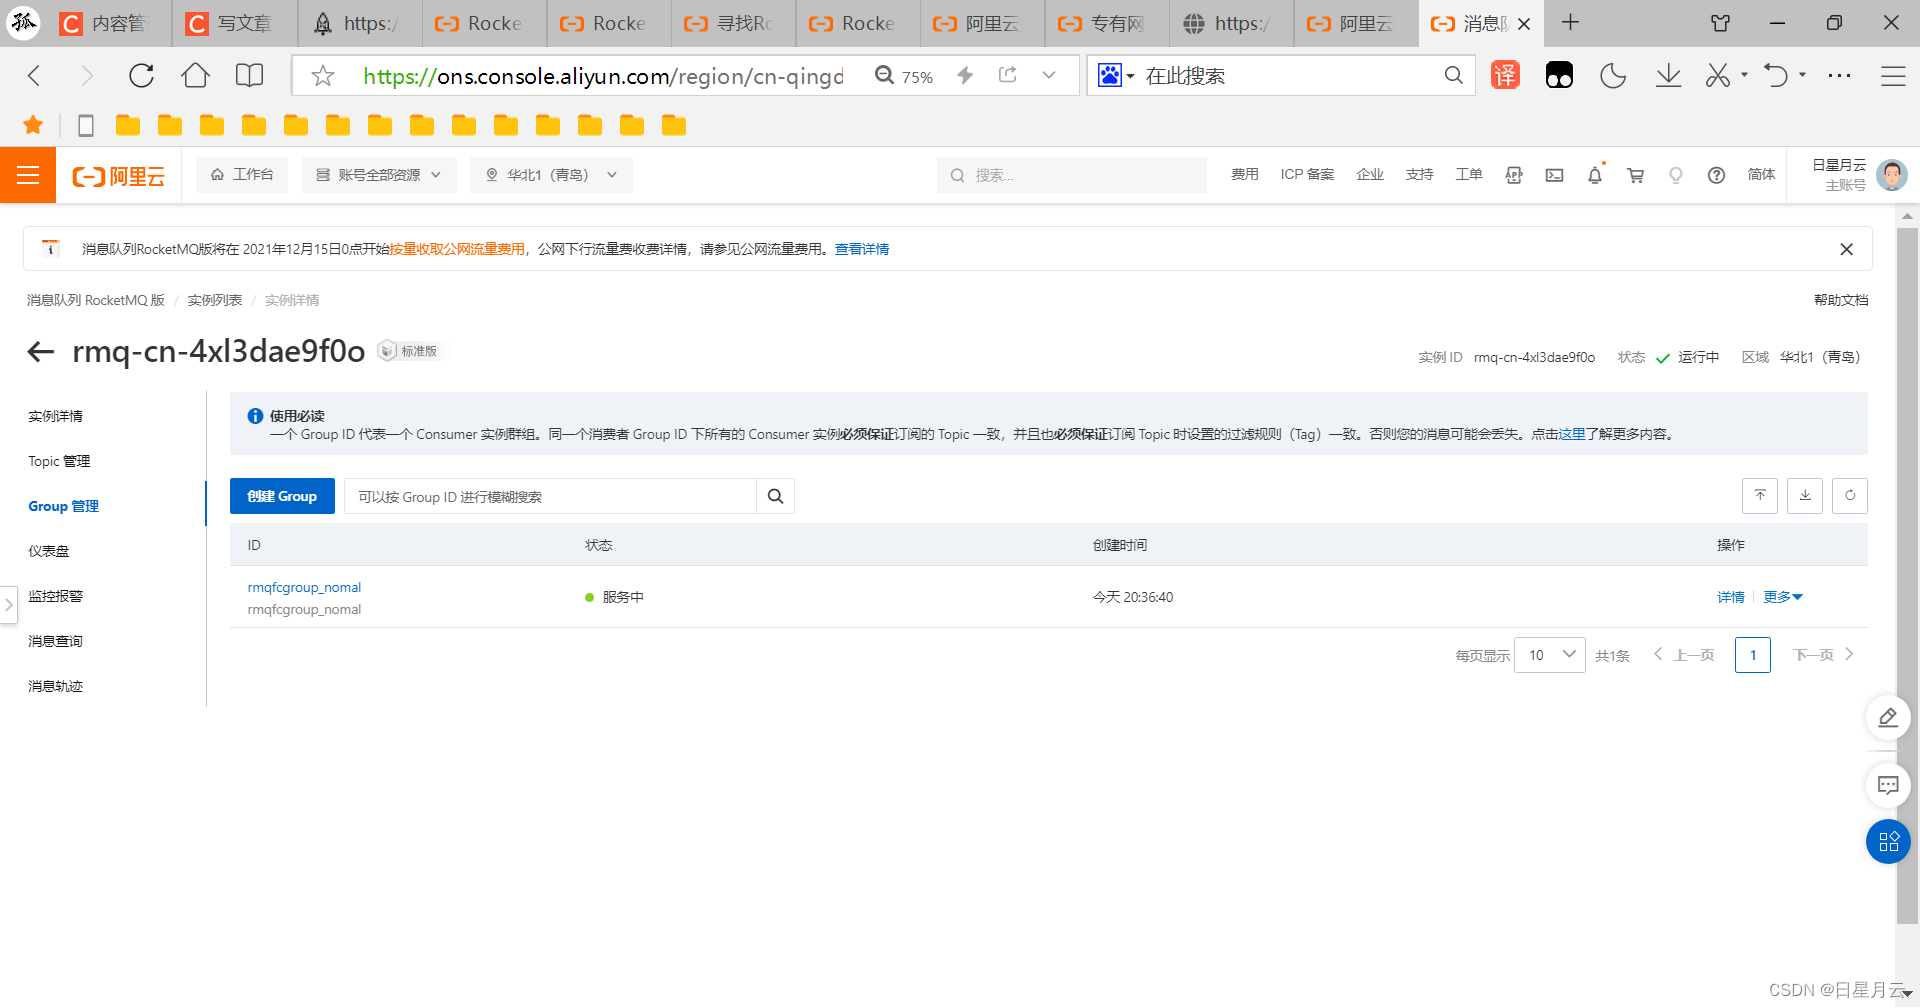Click the floating edit feedback icon
The image size is (1920, 1008).
(1888, 717)
